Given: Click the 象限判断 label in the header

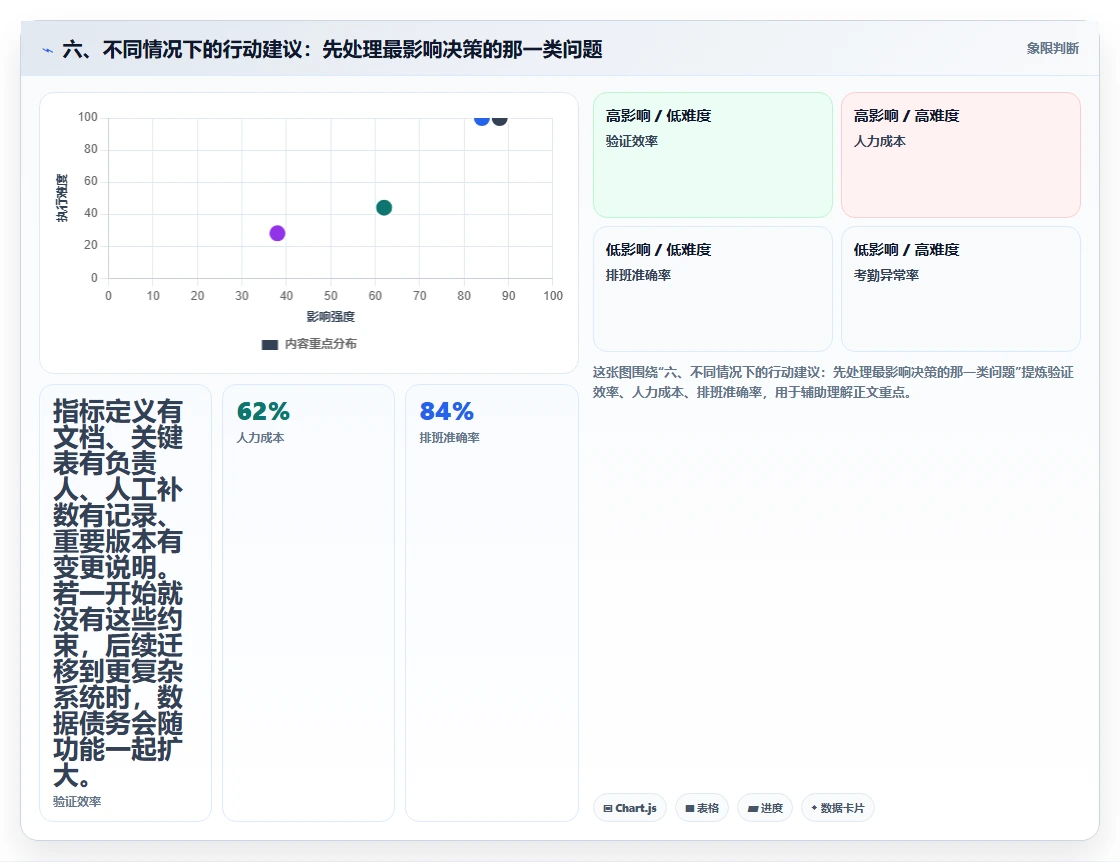Looking at the screenshot, I should [1052, 49].
